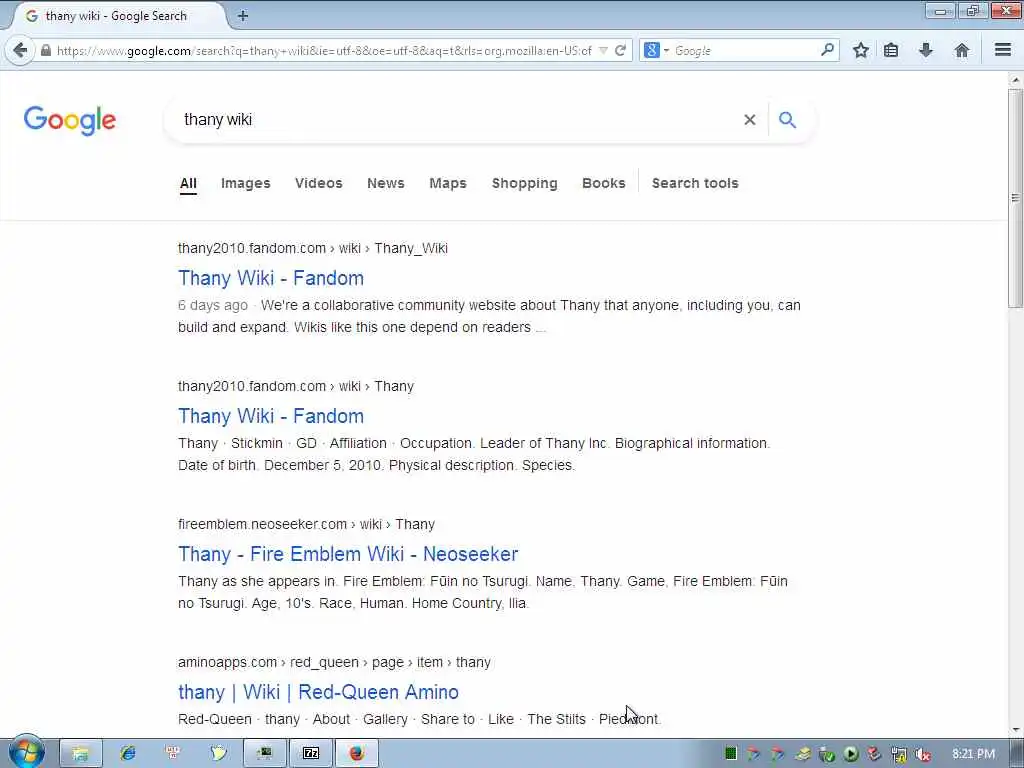Viewport: 1024px width, 768px height.
Task: Open Search tools options
Action: (695, 184)
